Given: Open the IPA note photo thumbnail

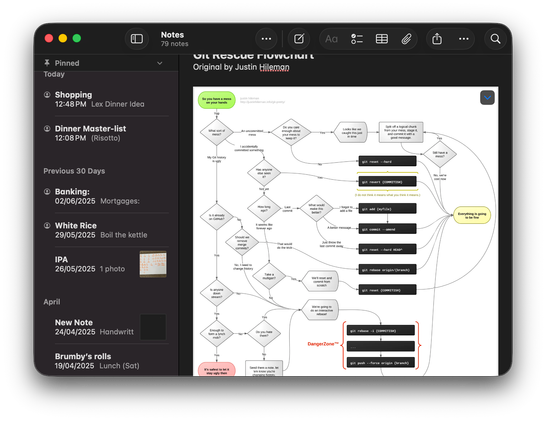Looking at the screenshot, I should coord(153,264).
